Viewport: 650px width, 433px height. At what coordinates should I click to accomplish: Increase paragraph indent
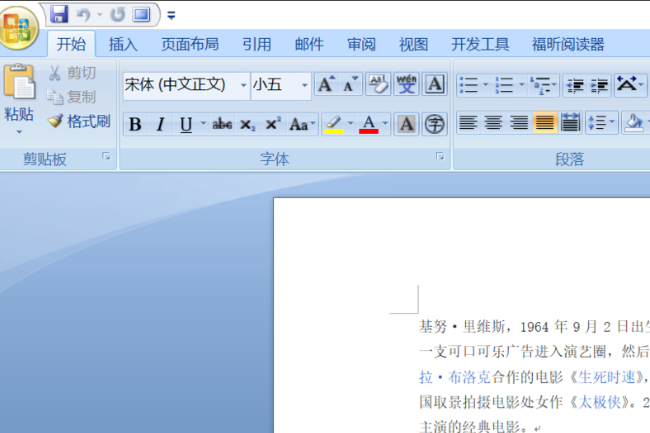click(x=599, y=85)
